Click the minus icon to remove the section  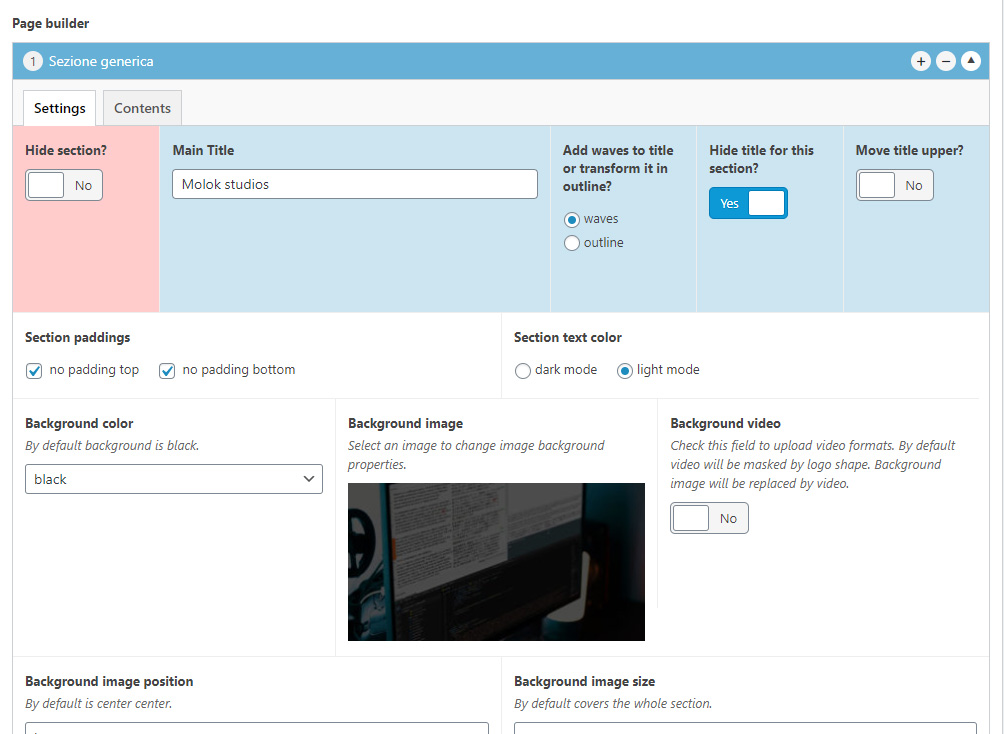(946, 62)
